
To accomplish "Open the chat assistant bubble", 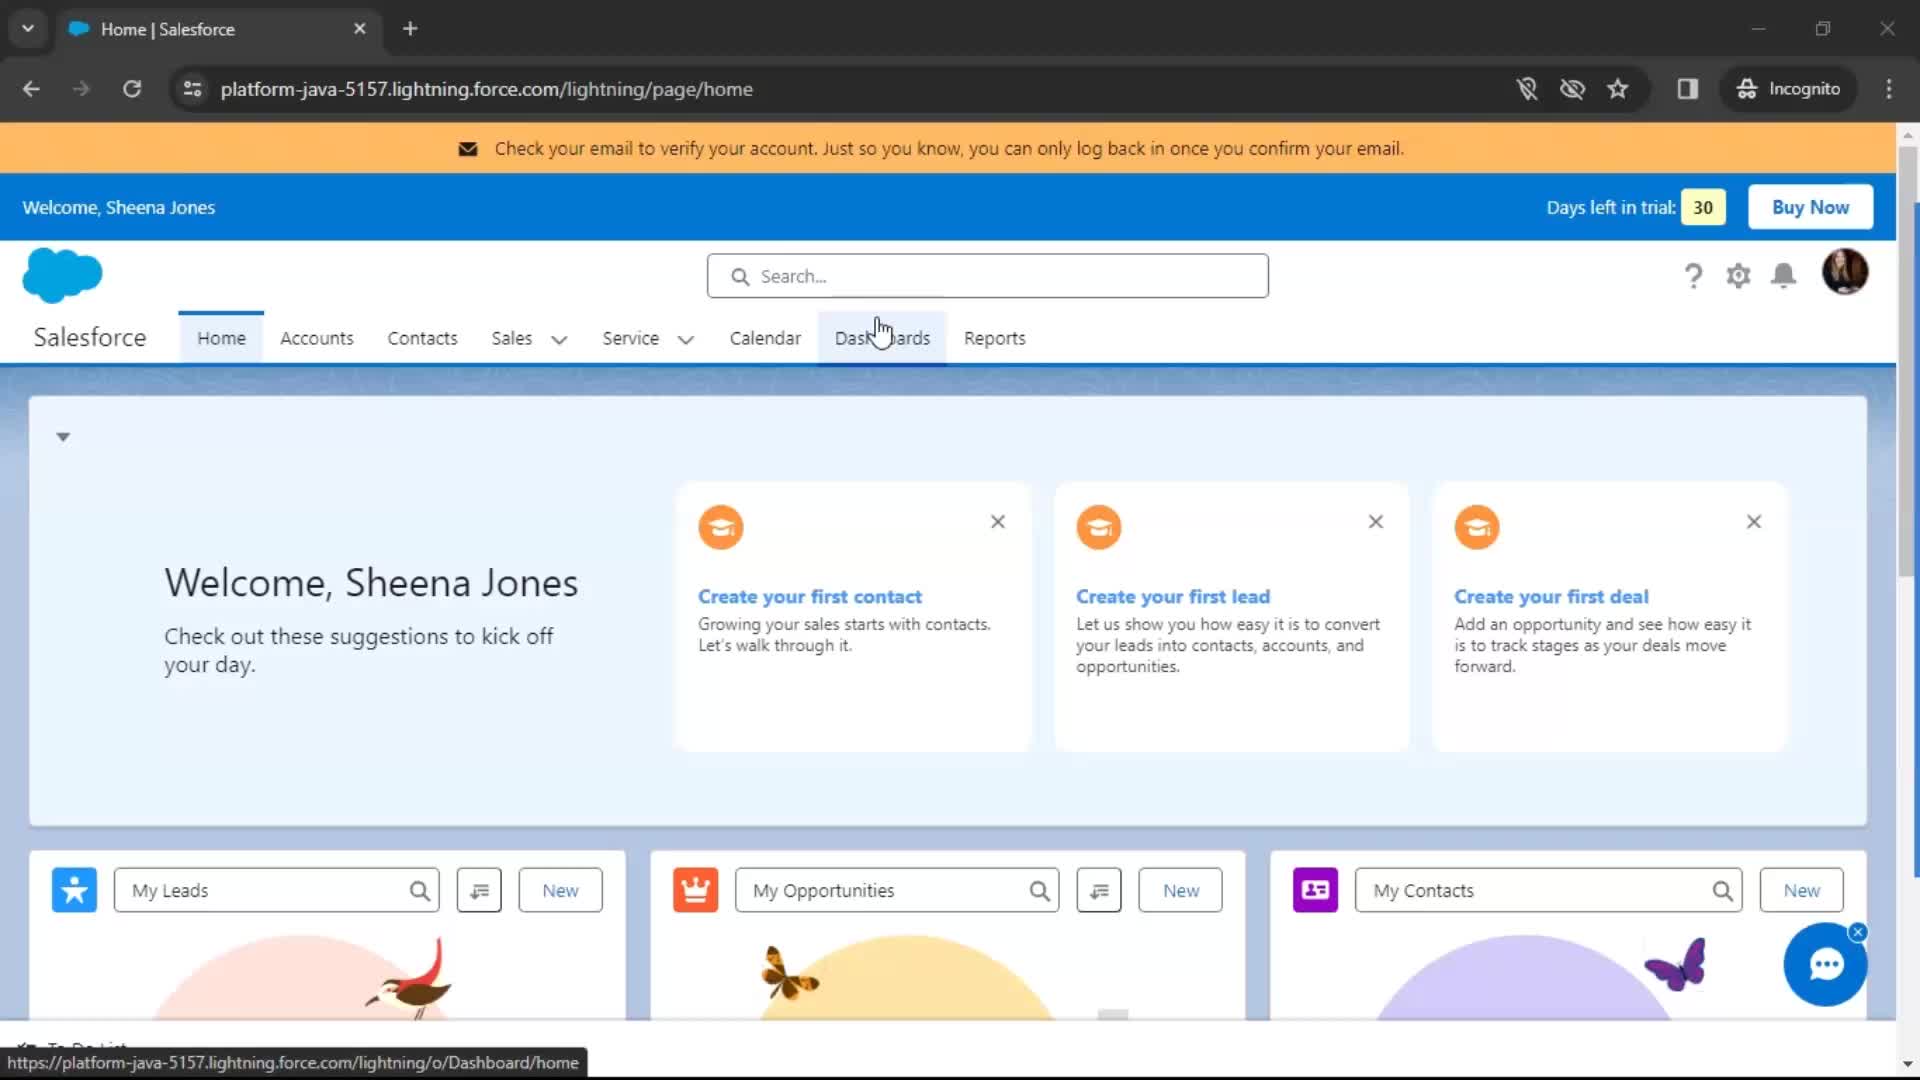I will coord(1825,965).
